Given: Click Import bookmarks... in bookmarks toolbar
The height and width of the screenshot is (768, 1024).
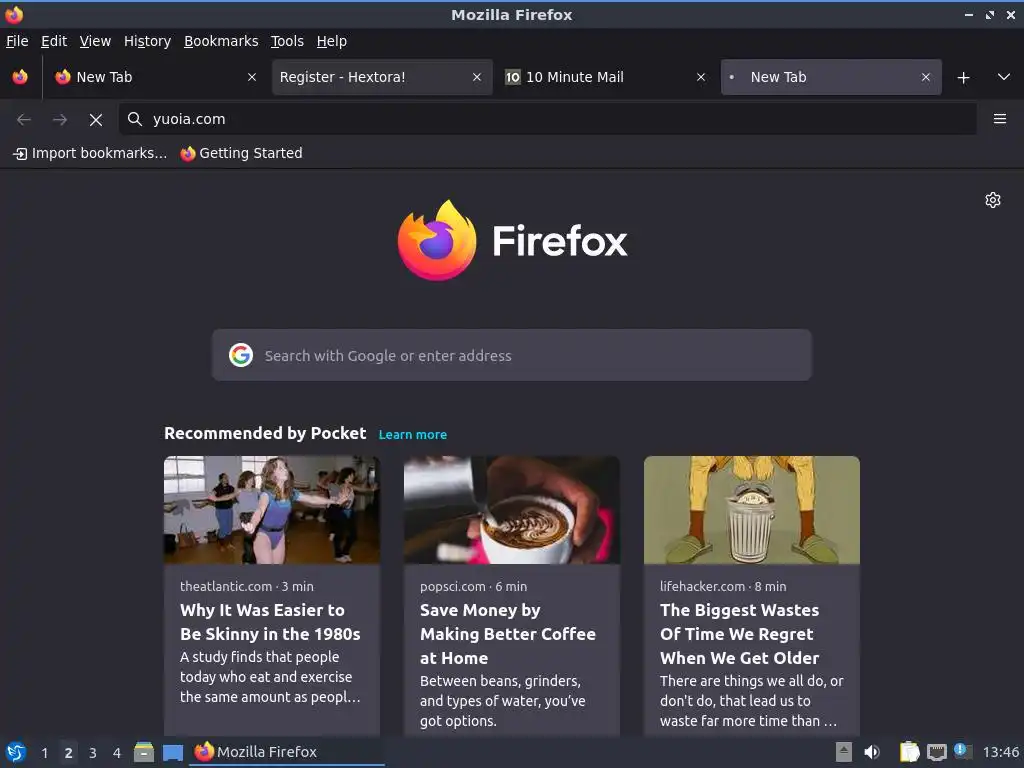Looking at the screenshot, I should click(x=90, y=153).
